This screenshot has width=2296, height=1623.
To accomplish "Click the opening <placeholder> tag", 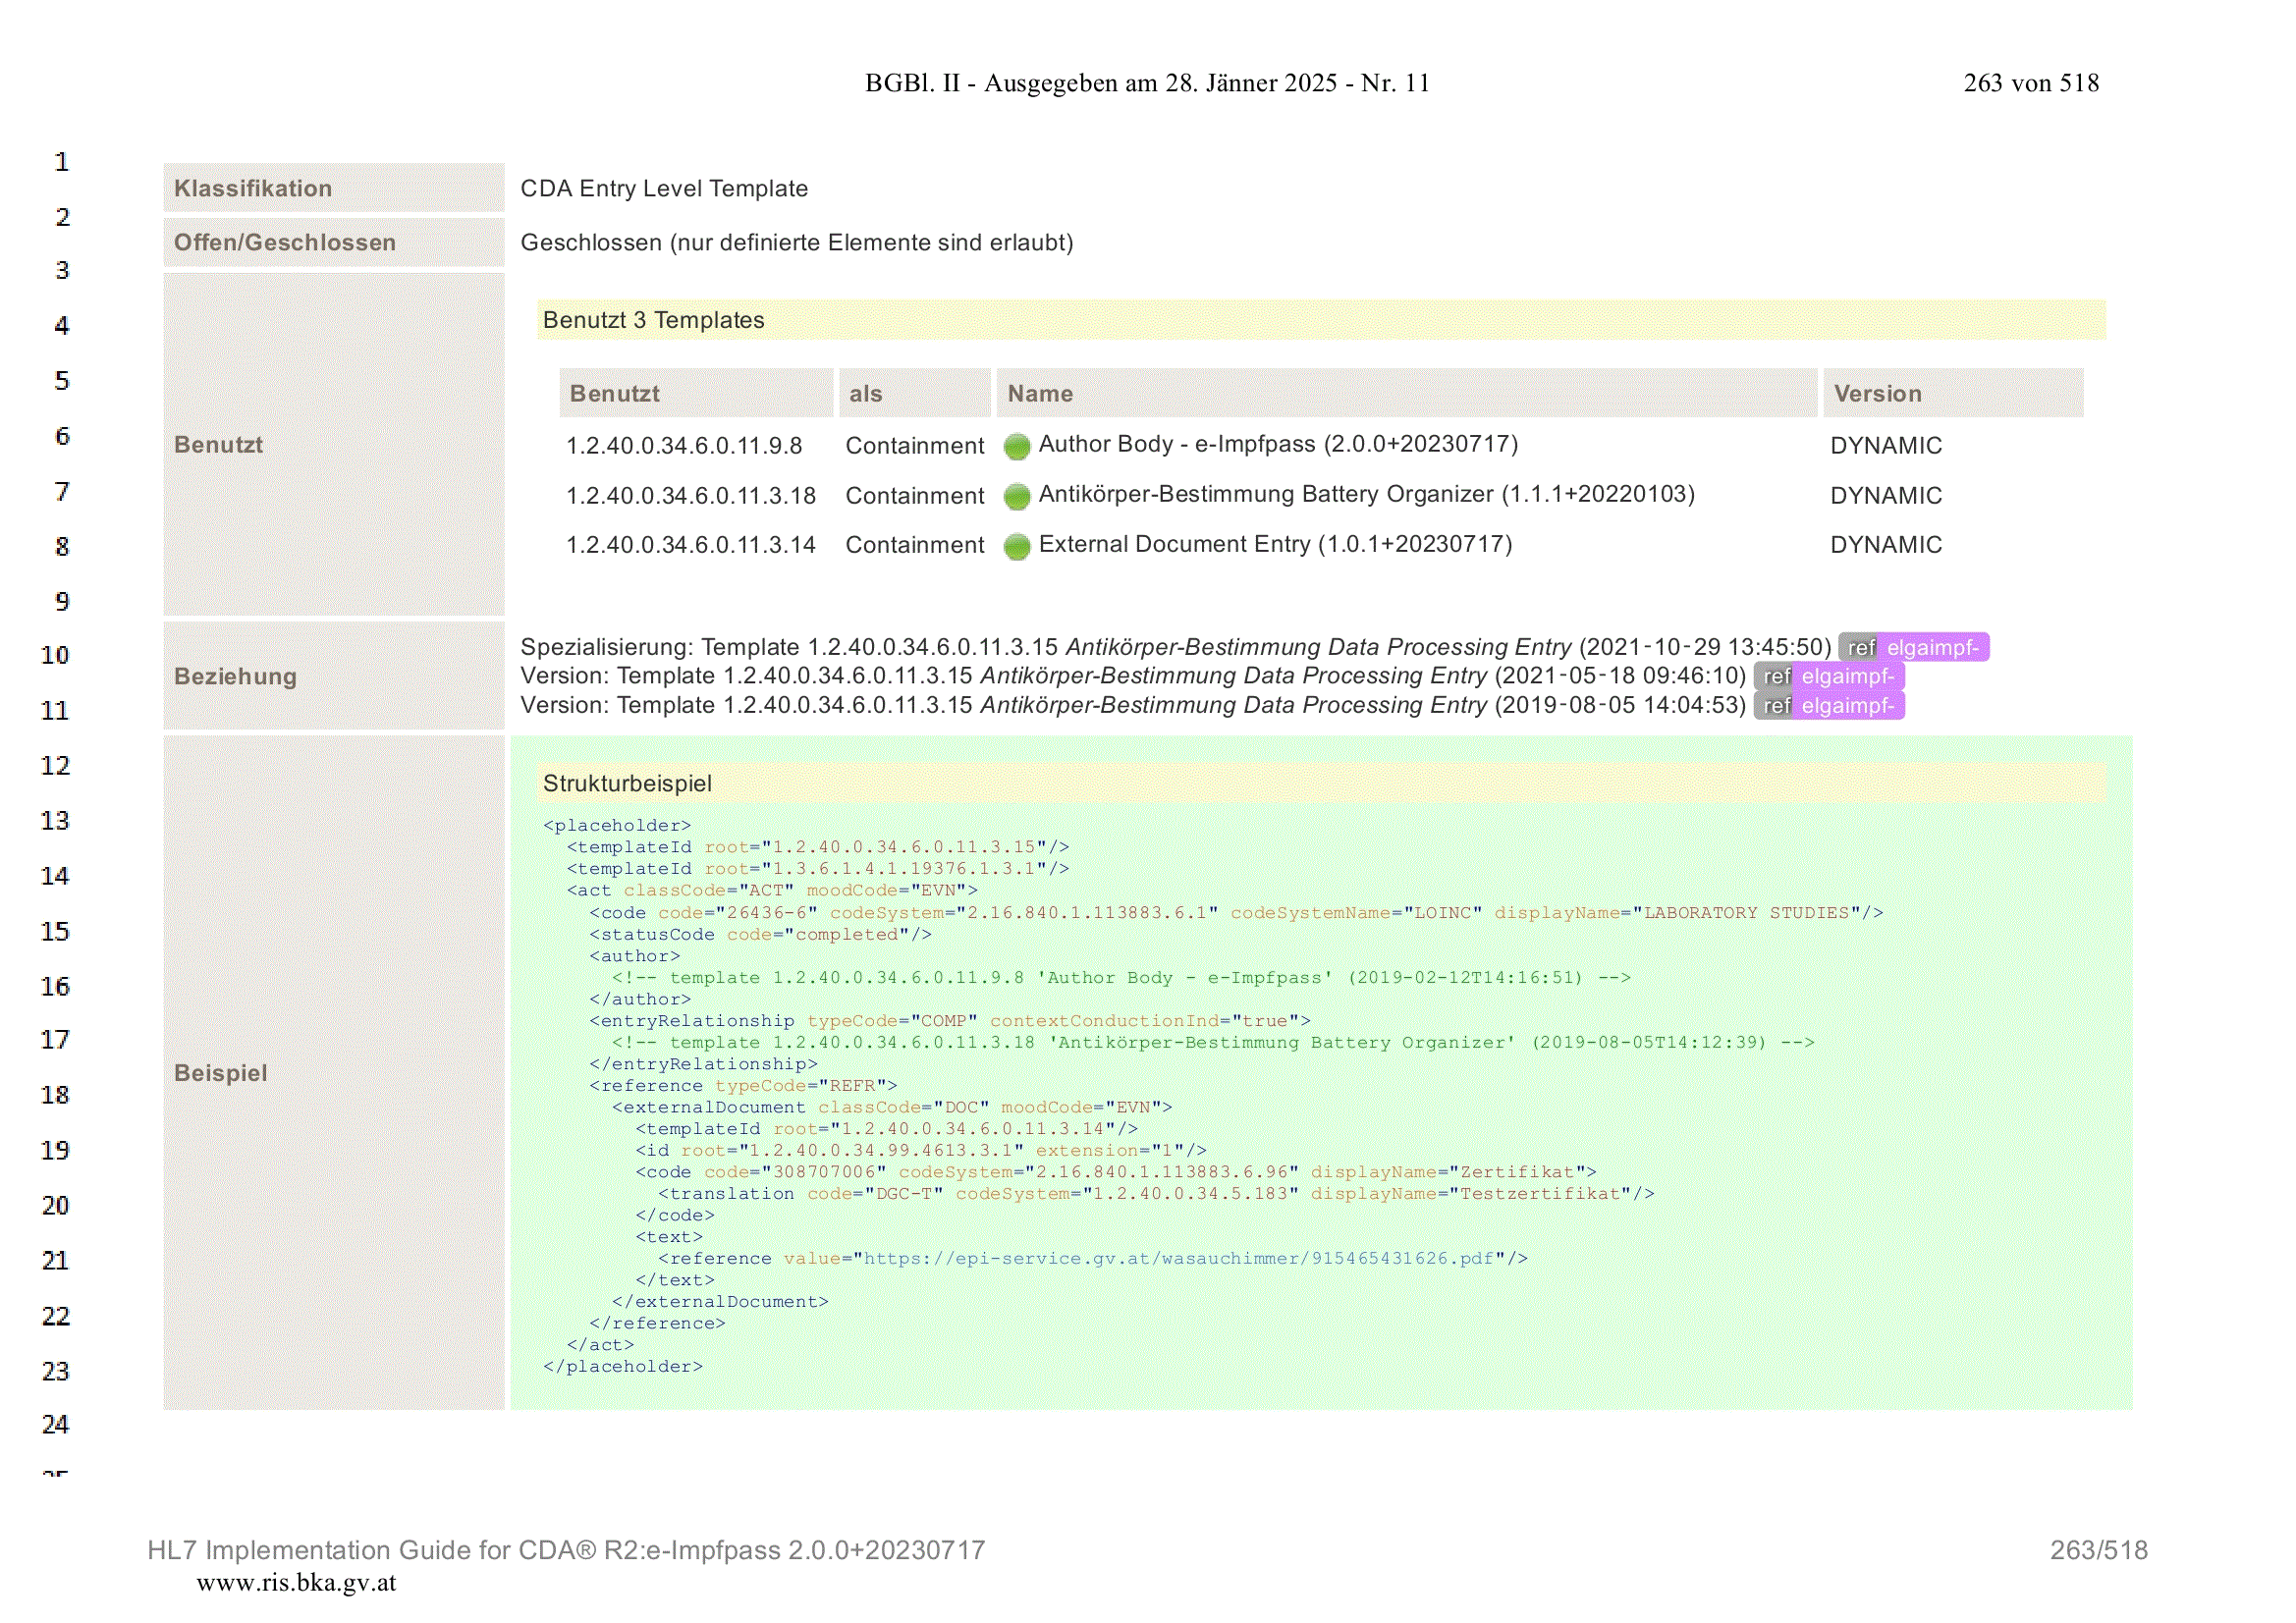I will pos(617,825).
